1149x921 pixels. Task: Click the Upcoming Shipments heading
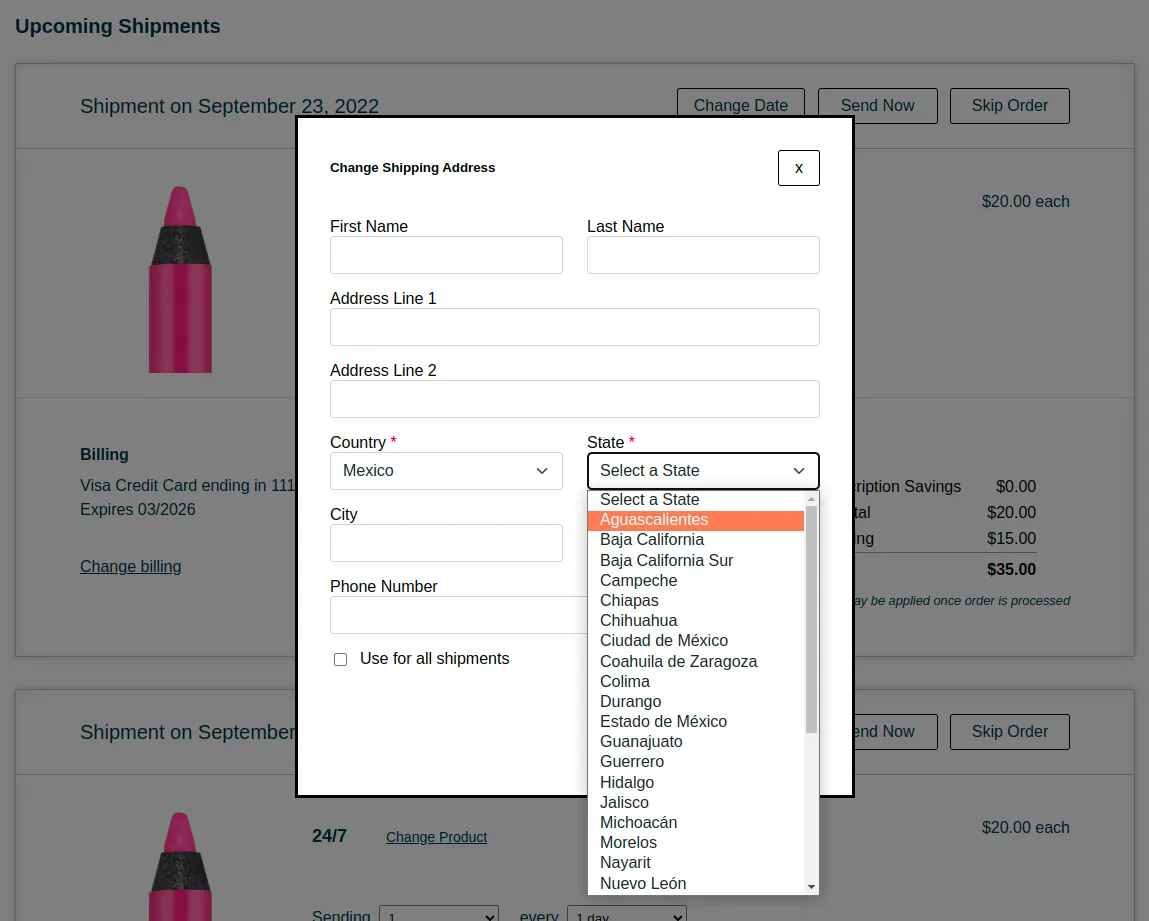click(x=117, y=26)
